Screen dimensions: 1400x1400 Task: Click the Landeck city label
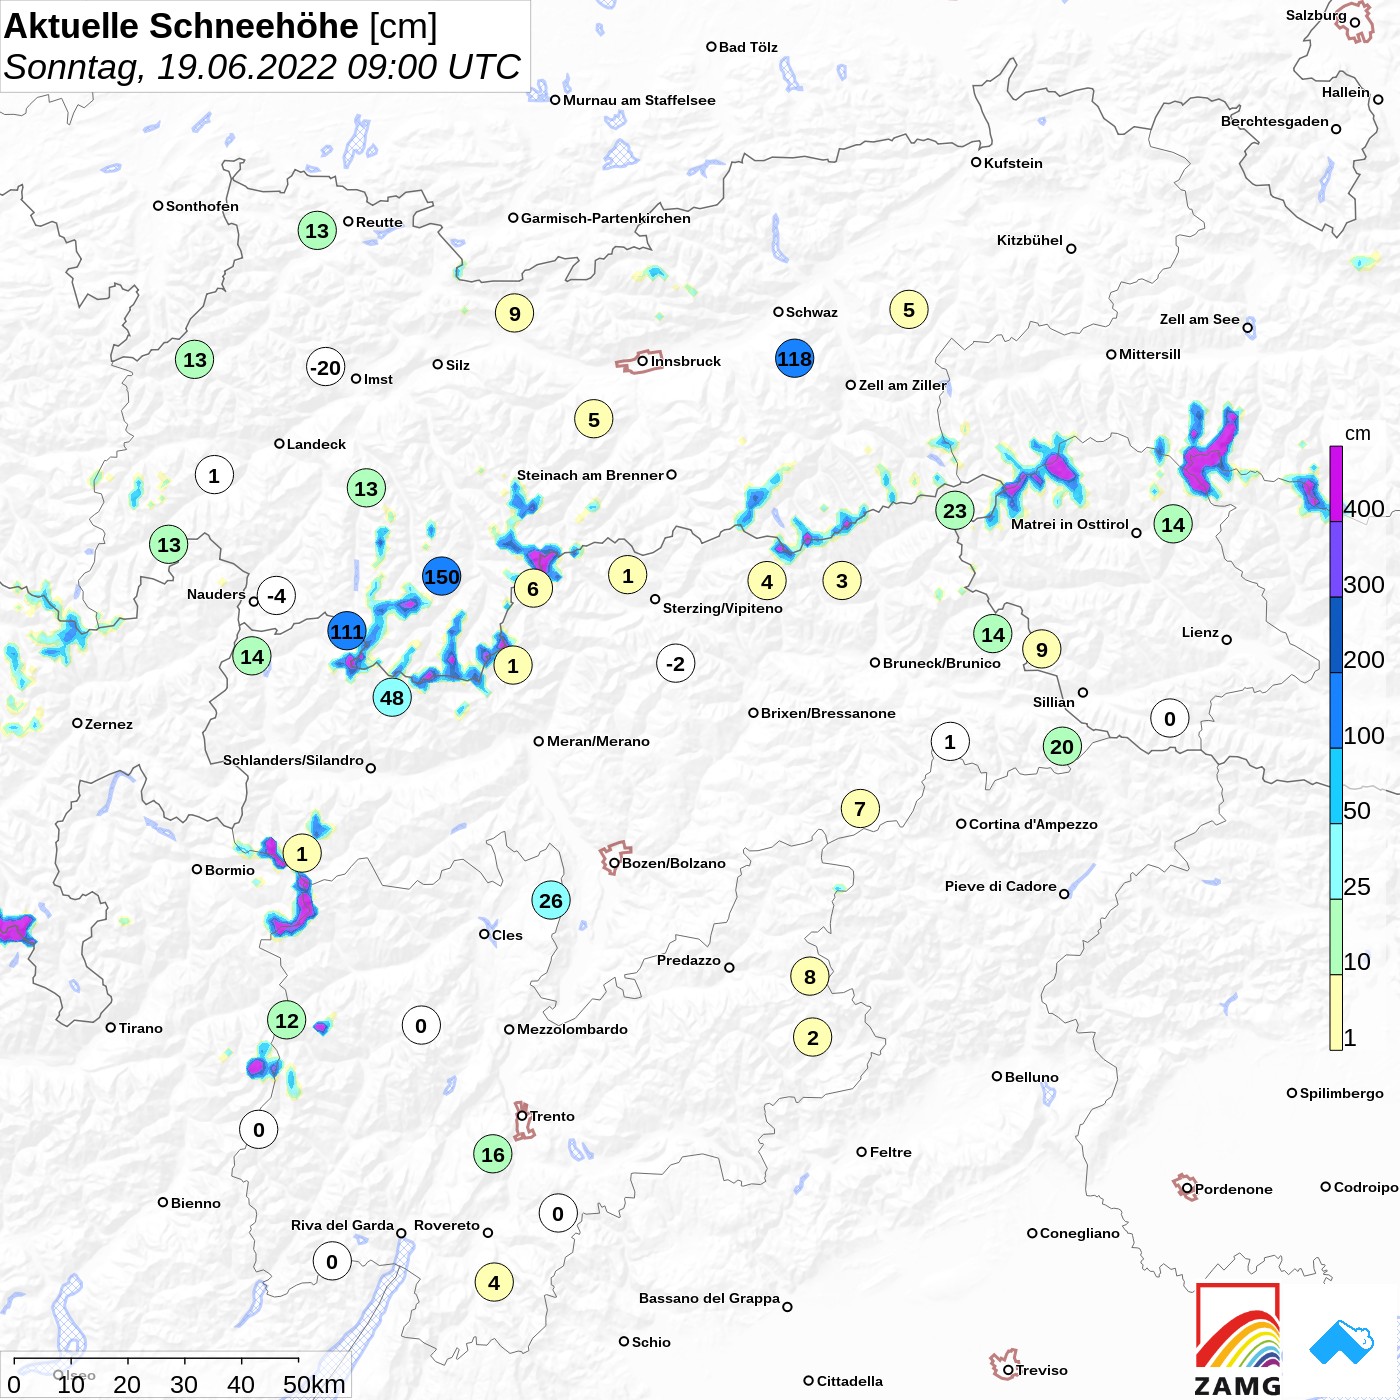click(x=316, y=444)
